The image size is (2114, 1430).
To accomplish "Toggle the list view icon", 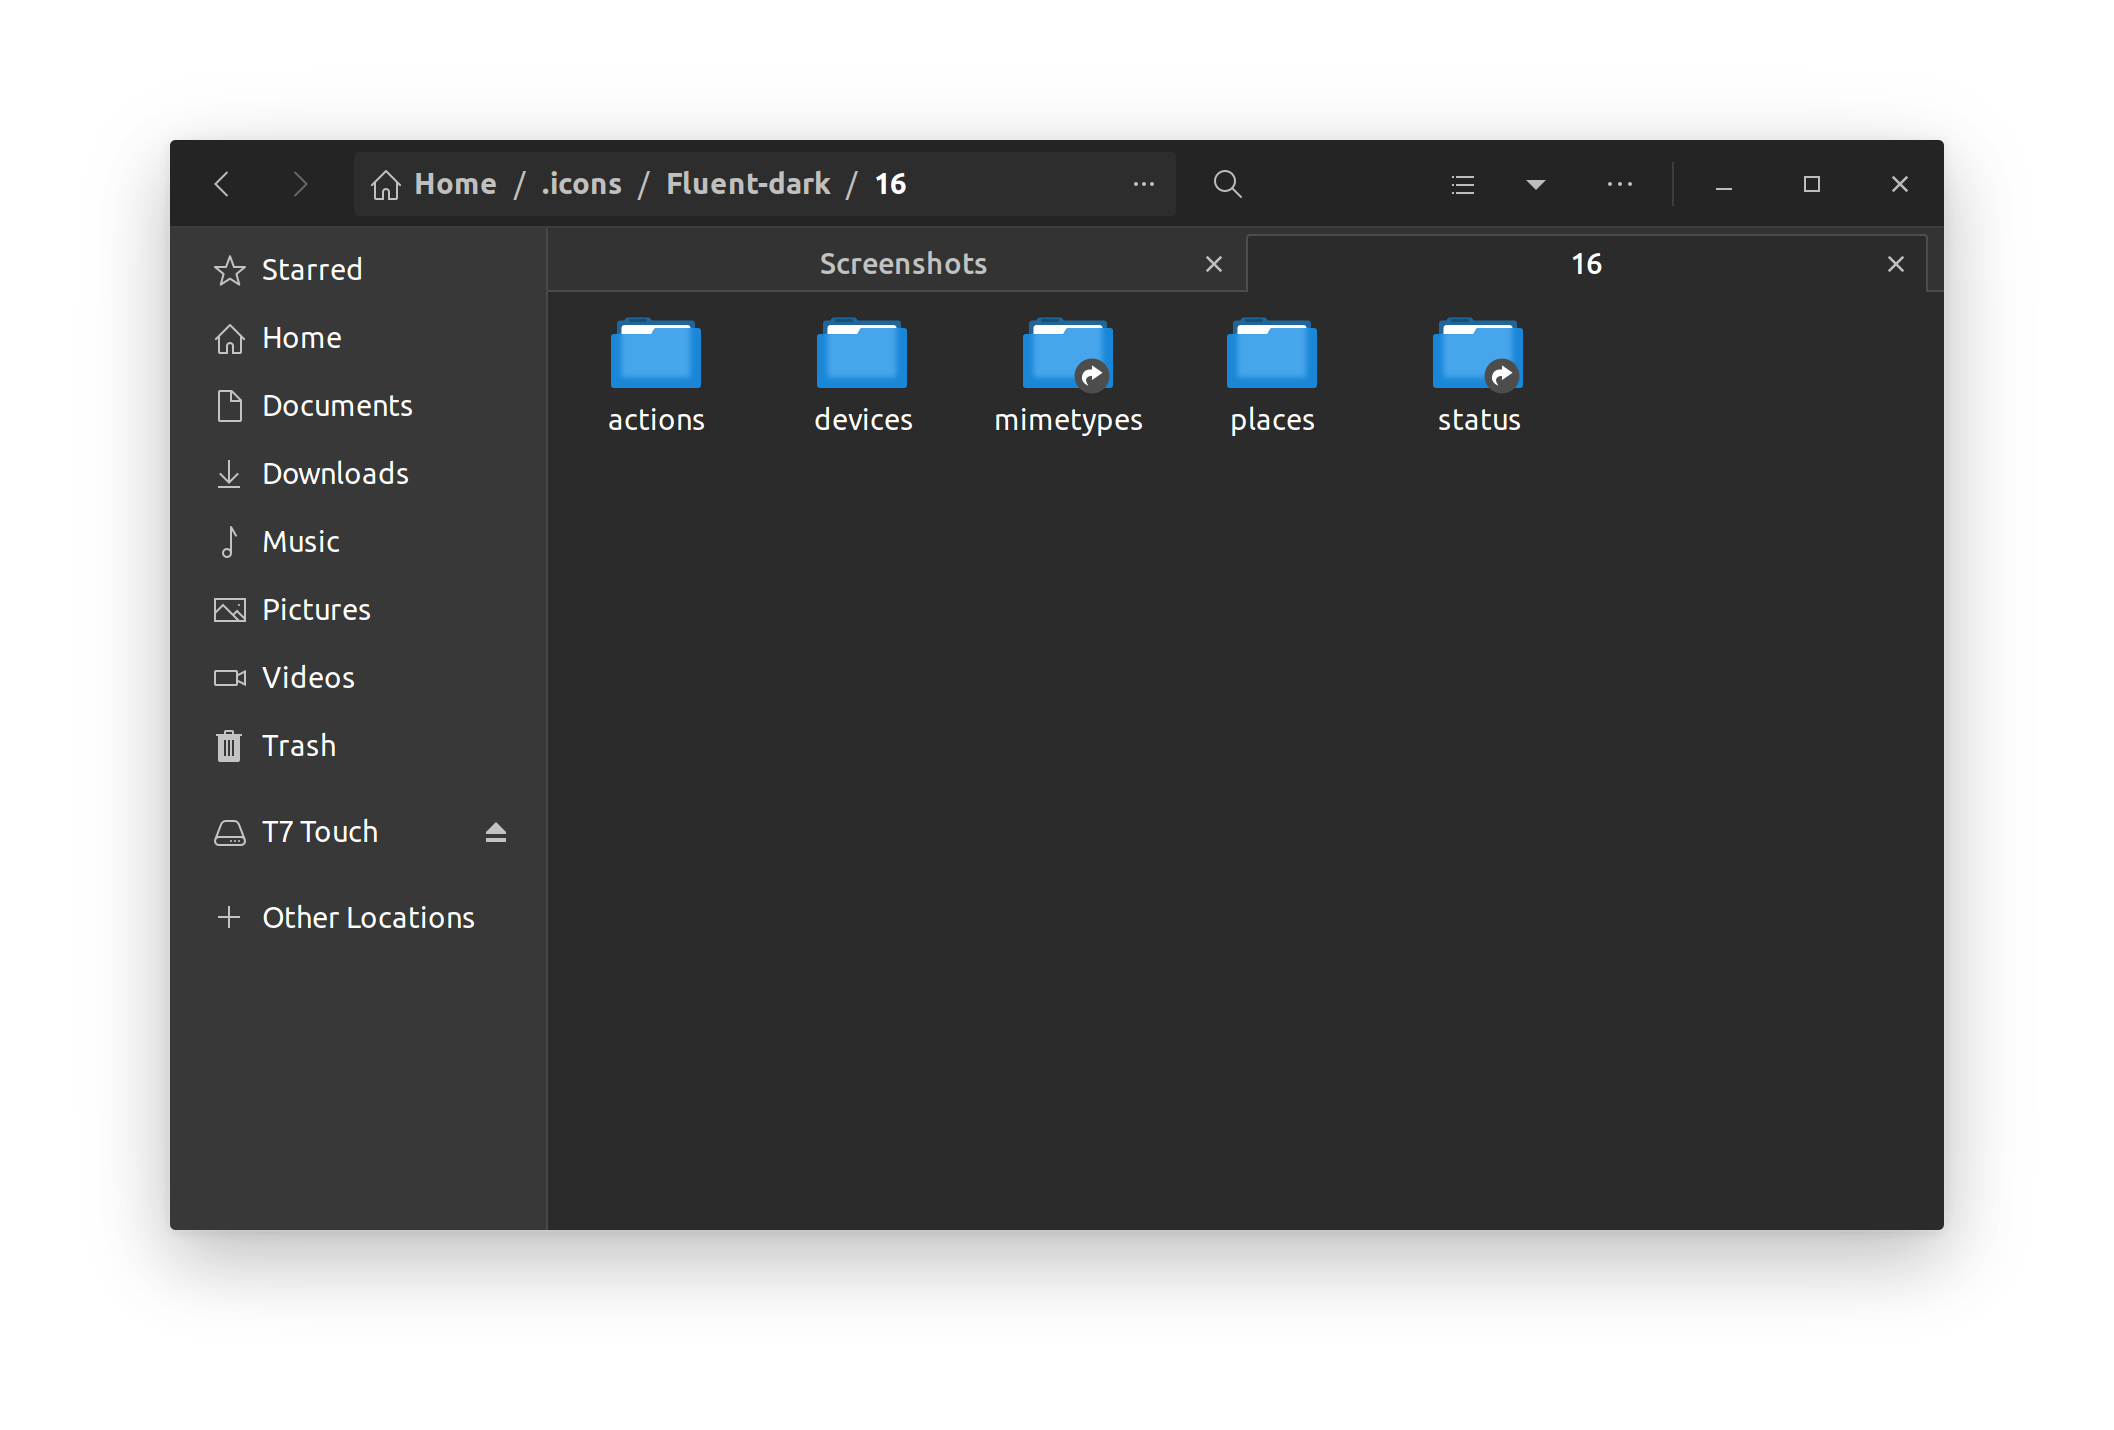I will [x=1462, y=184].
